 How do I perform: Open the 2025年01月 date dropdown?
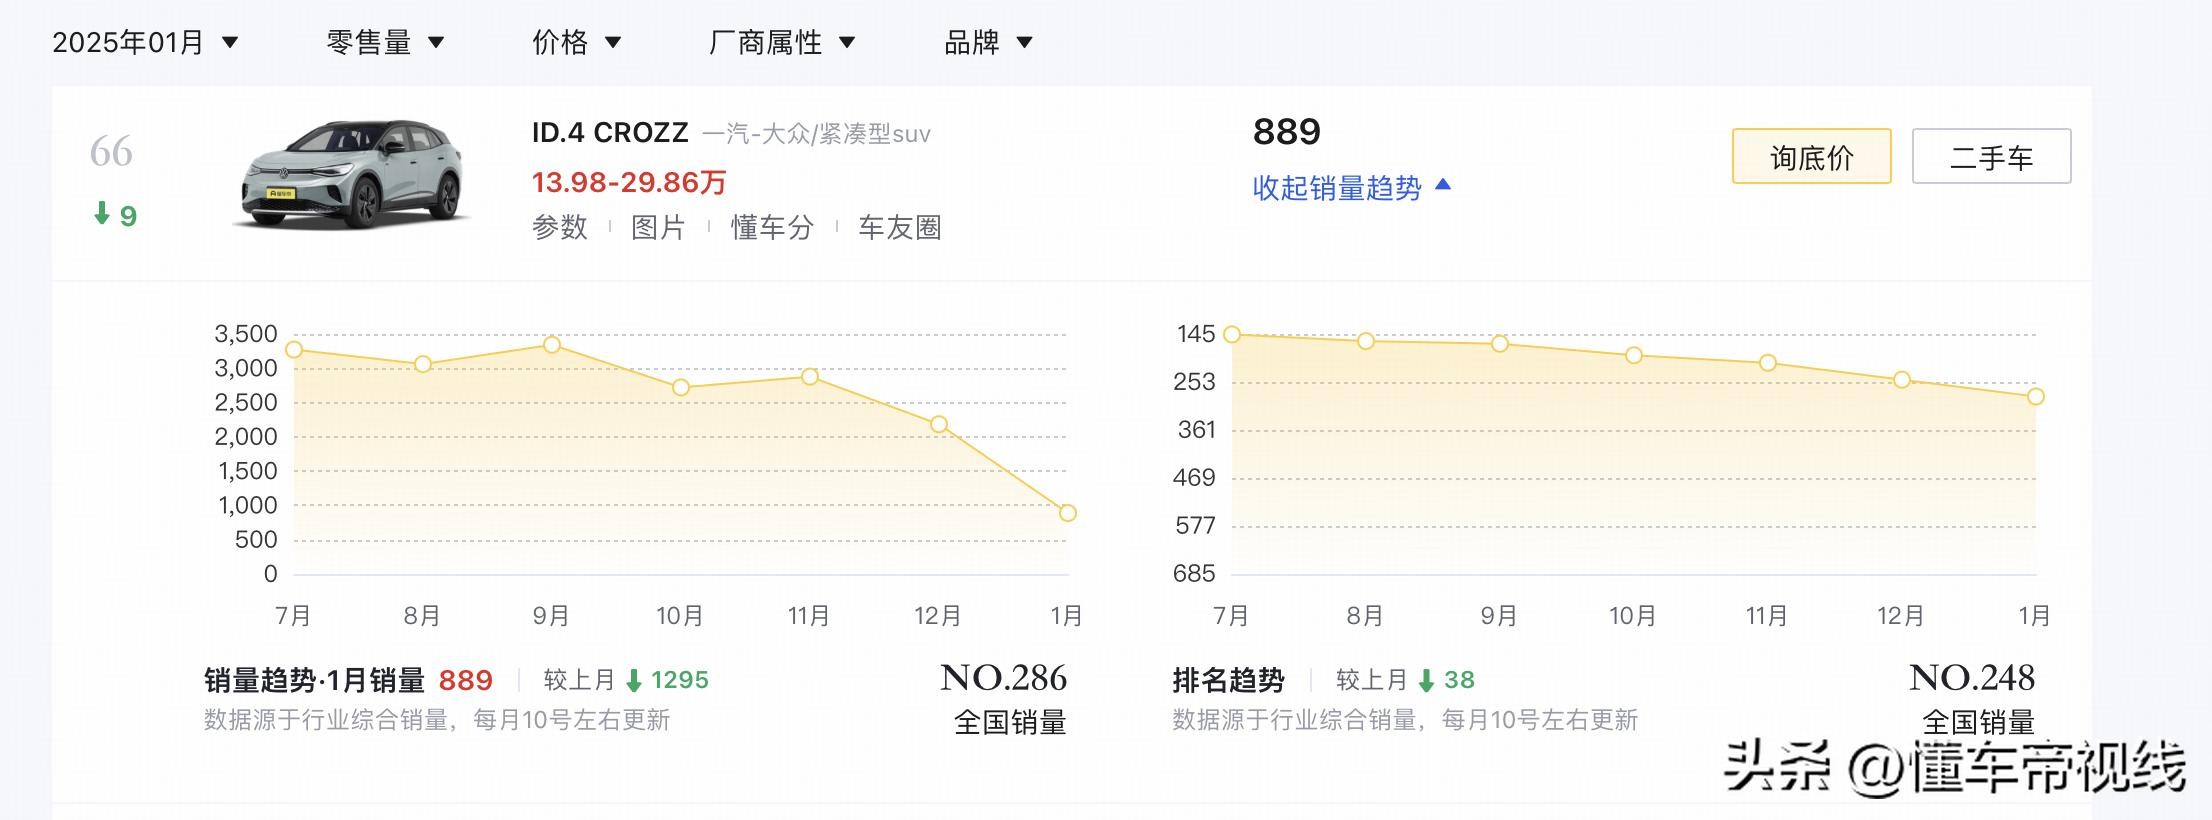(x=145, y=42)
